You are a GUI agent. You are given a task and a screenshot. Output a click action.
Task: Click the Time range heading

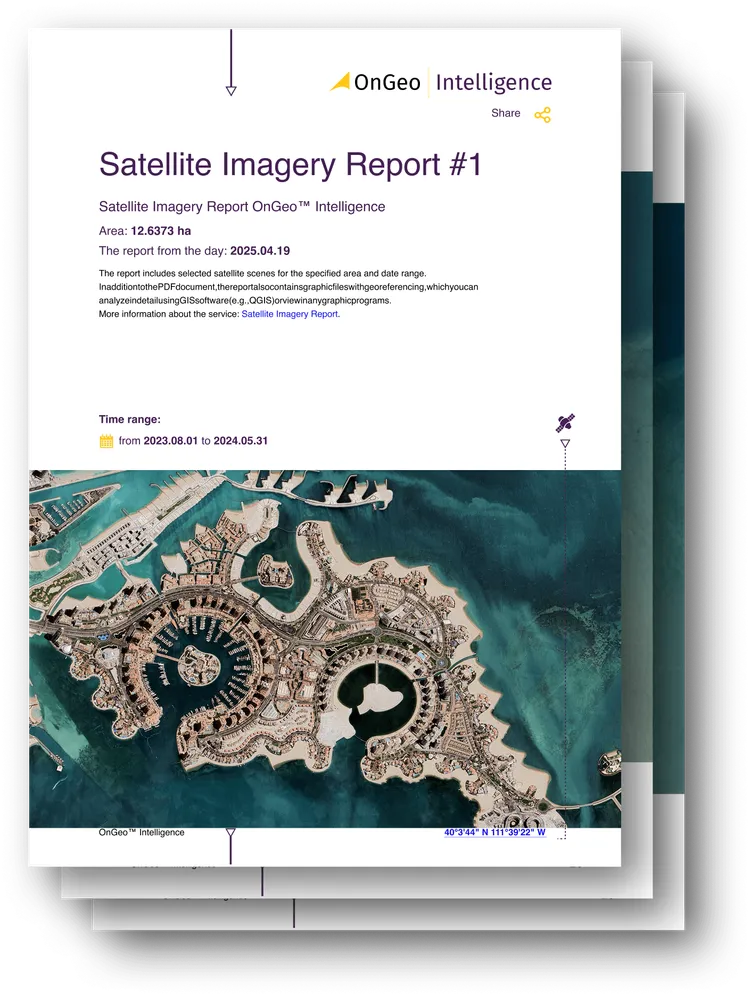(130, 419)
